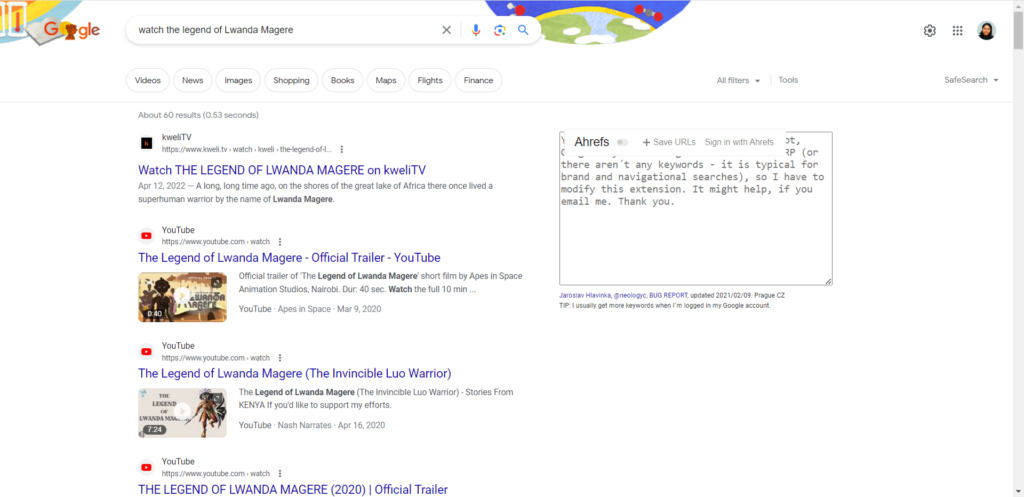Open Watch THE LEGEND OF LWANDA MAGERE on kweliTV
The height and width of the screenshot is (497, 1024).
(x=282, y=170)
